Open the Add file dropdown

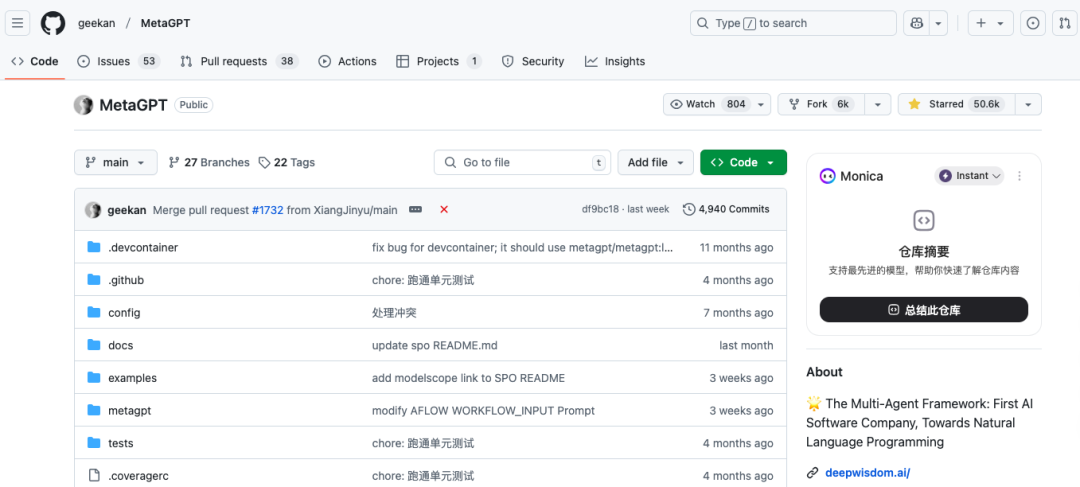point(656,163)
